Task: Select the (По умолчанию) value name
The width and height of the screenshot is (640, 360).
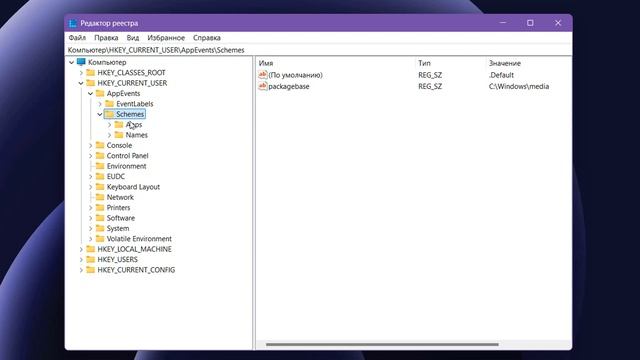Action: click(296, 75)
